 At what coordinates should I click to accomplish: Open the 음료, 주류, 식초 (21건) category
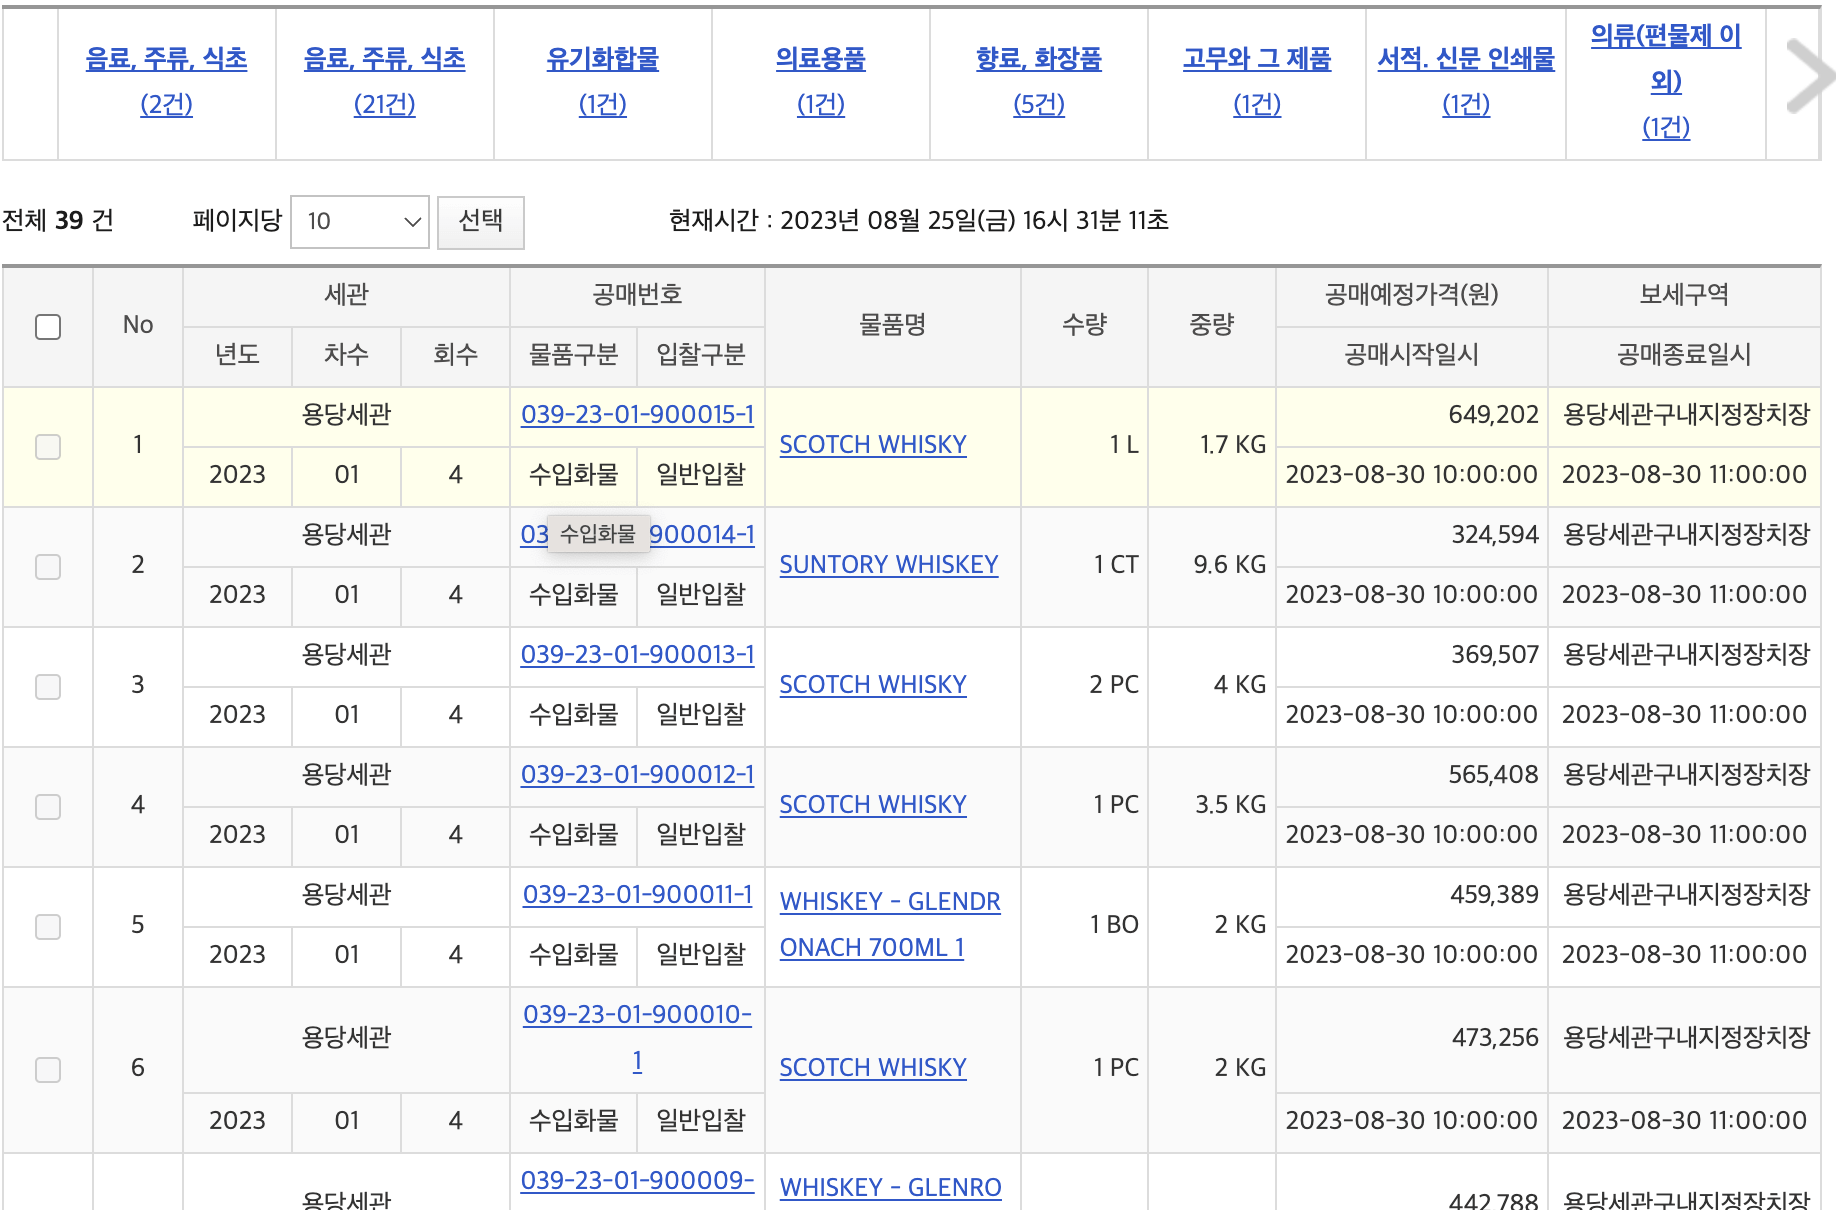click(385, 81)
